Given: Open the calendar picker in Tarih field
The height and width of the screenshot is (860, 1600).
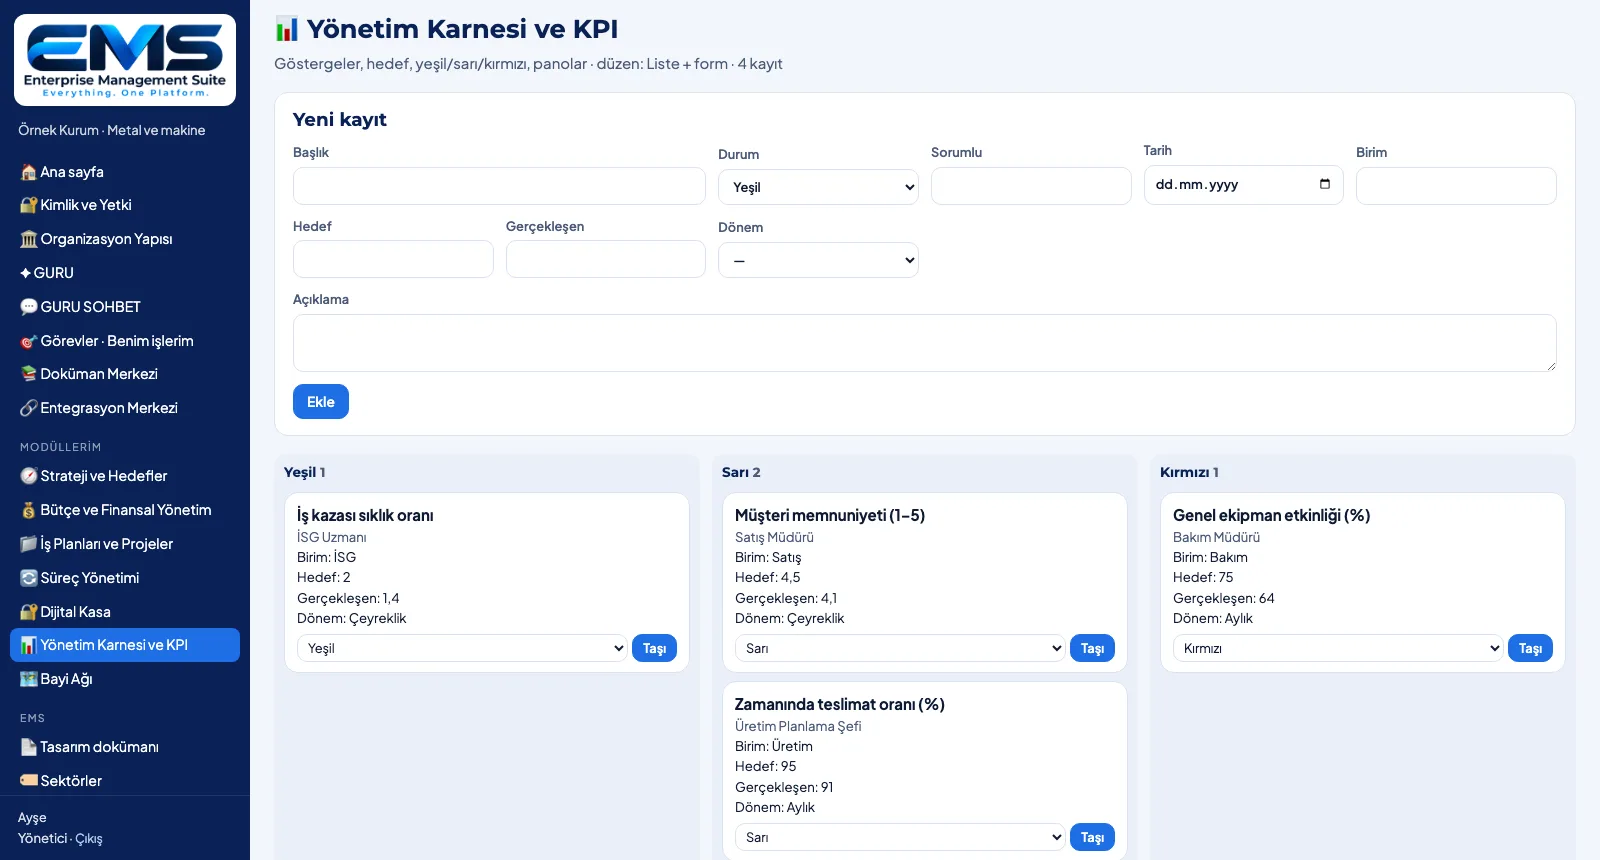Looking at the screenshot, I should pos(1325,184).
